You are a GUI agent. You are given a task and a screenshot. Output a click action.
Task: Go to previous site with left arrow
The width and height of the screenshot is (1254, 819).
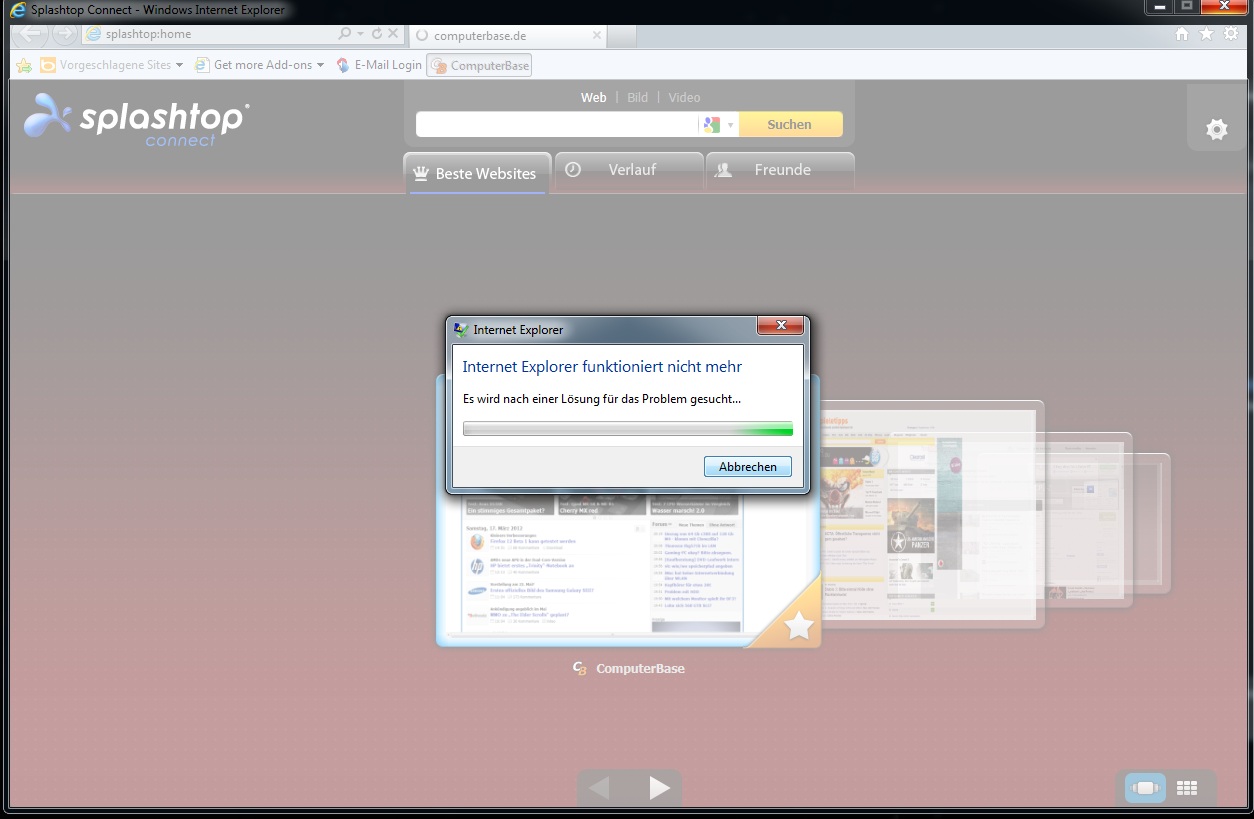600,788
